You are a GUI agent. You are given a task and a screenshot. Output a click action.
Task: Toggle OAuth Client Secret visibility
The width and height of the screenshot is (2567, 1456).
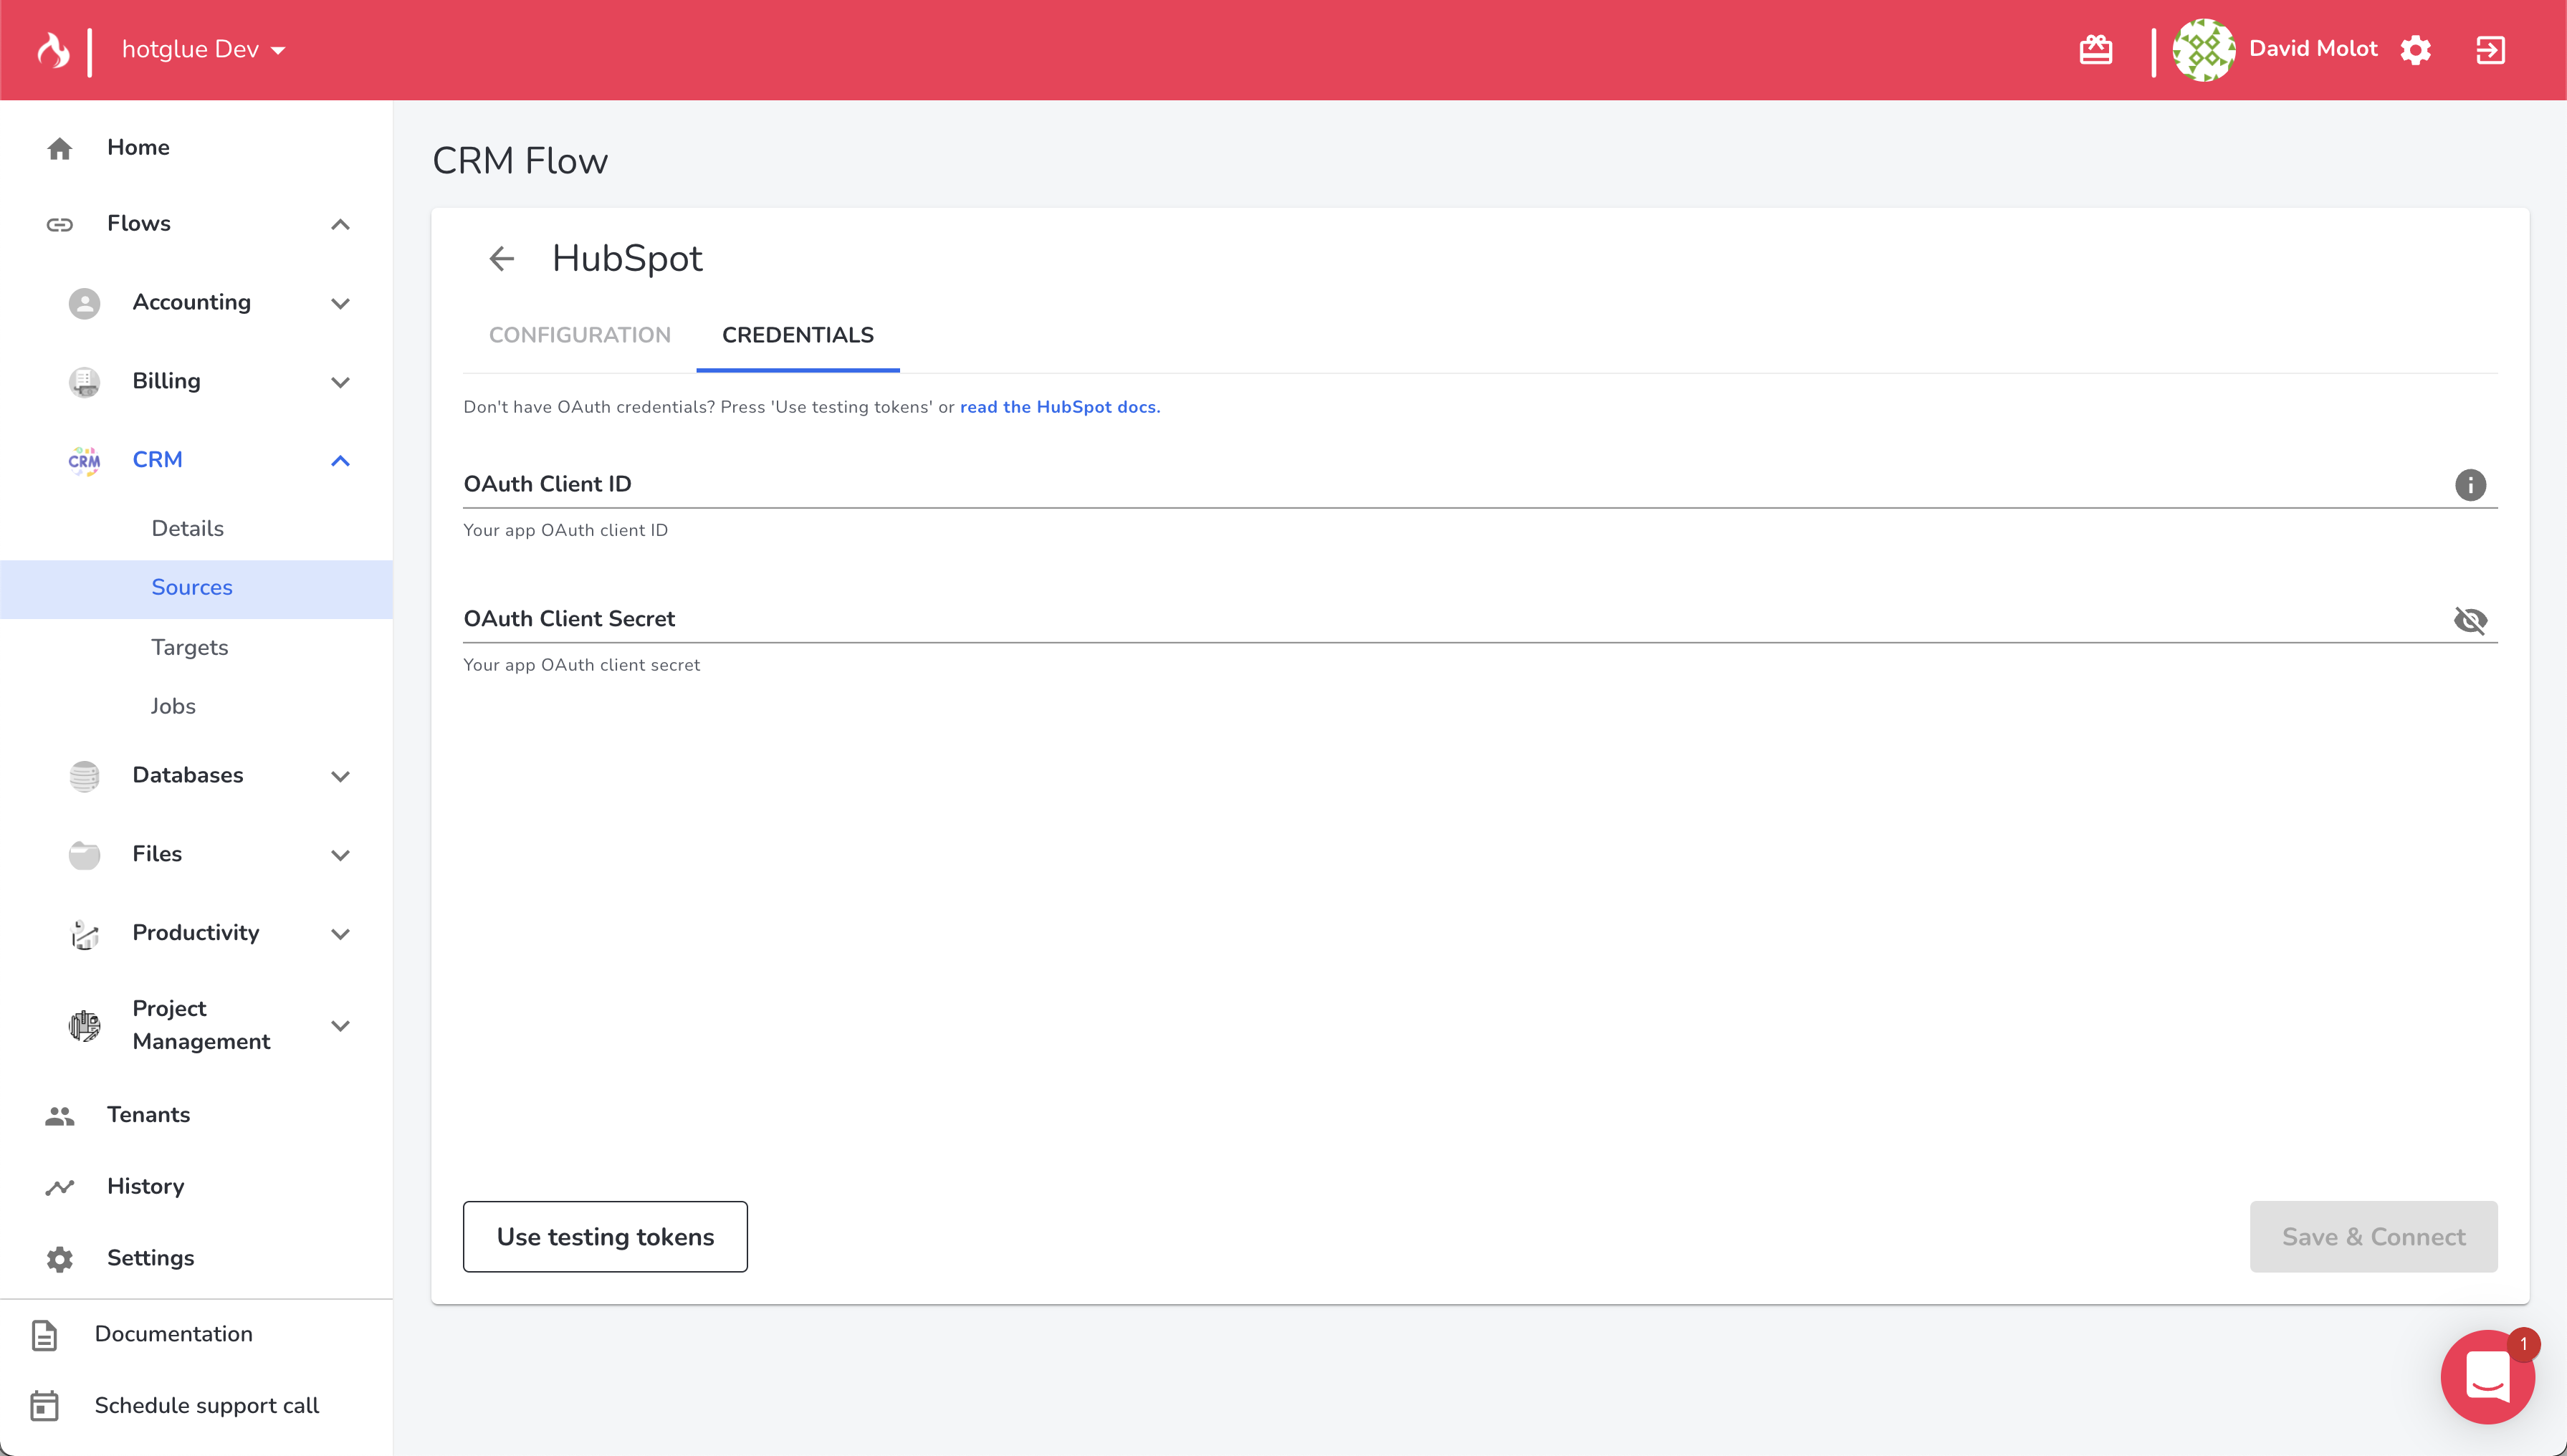(x=2470, y=620)
